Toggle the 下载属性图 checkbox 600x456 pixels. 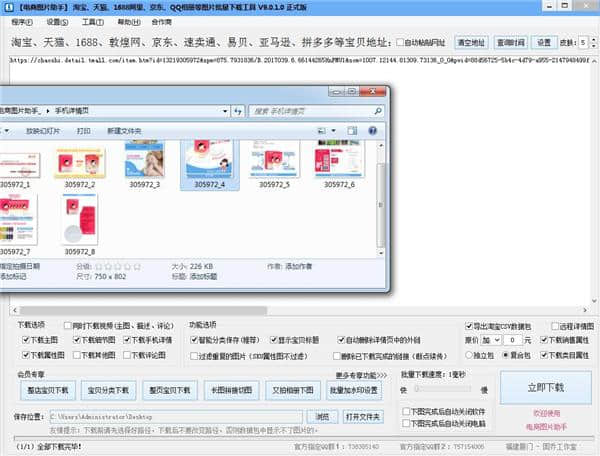26,355
